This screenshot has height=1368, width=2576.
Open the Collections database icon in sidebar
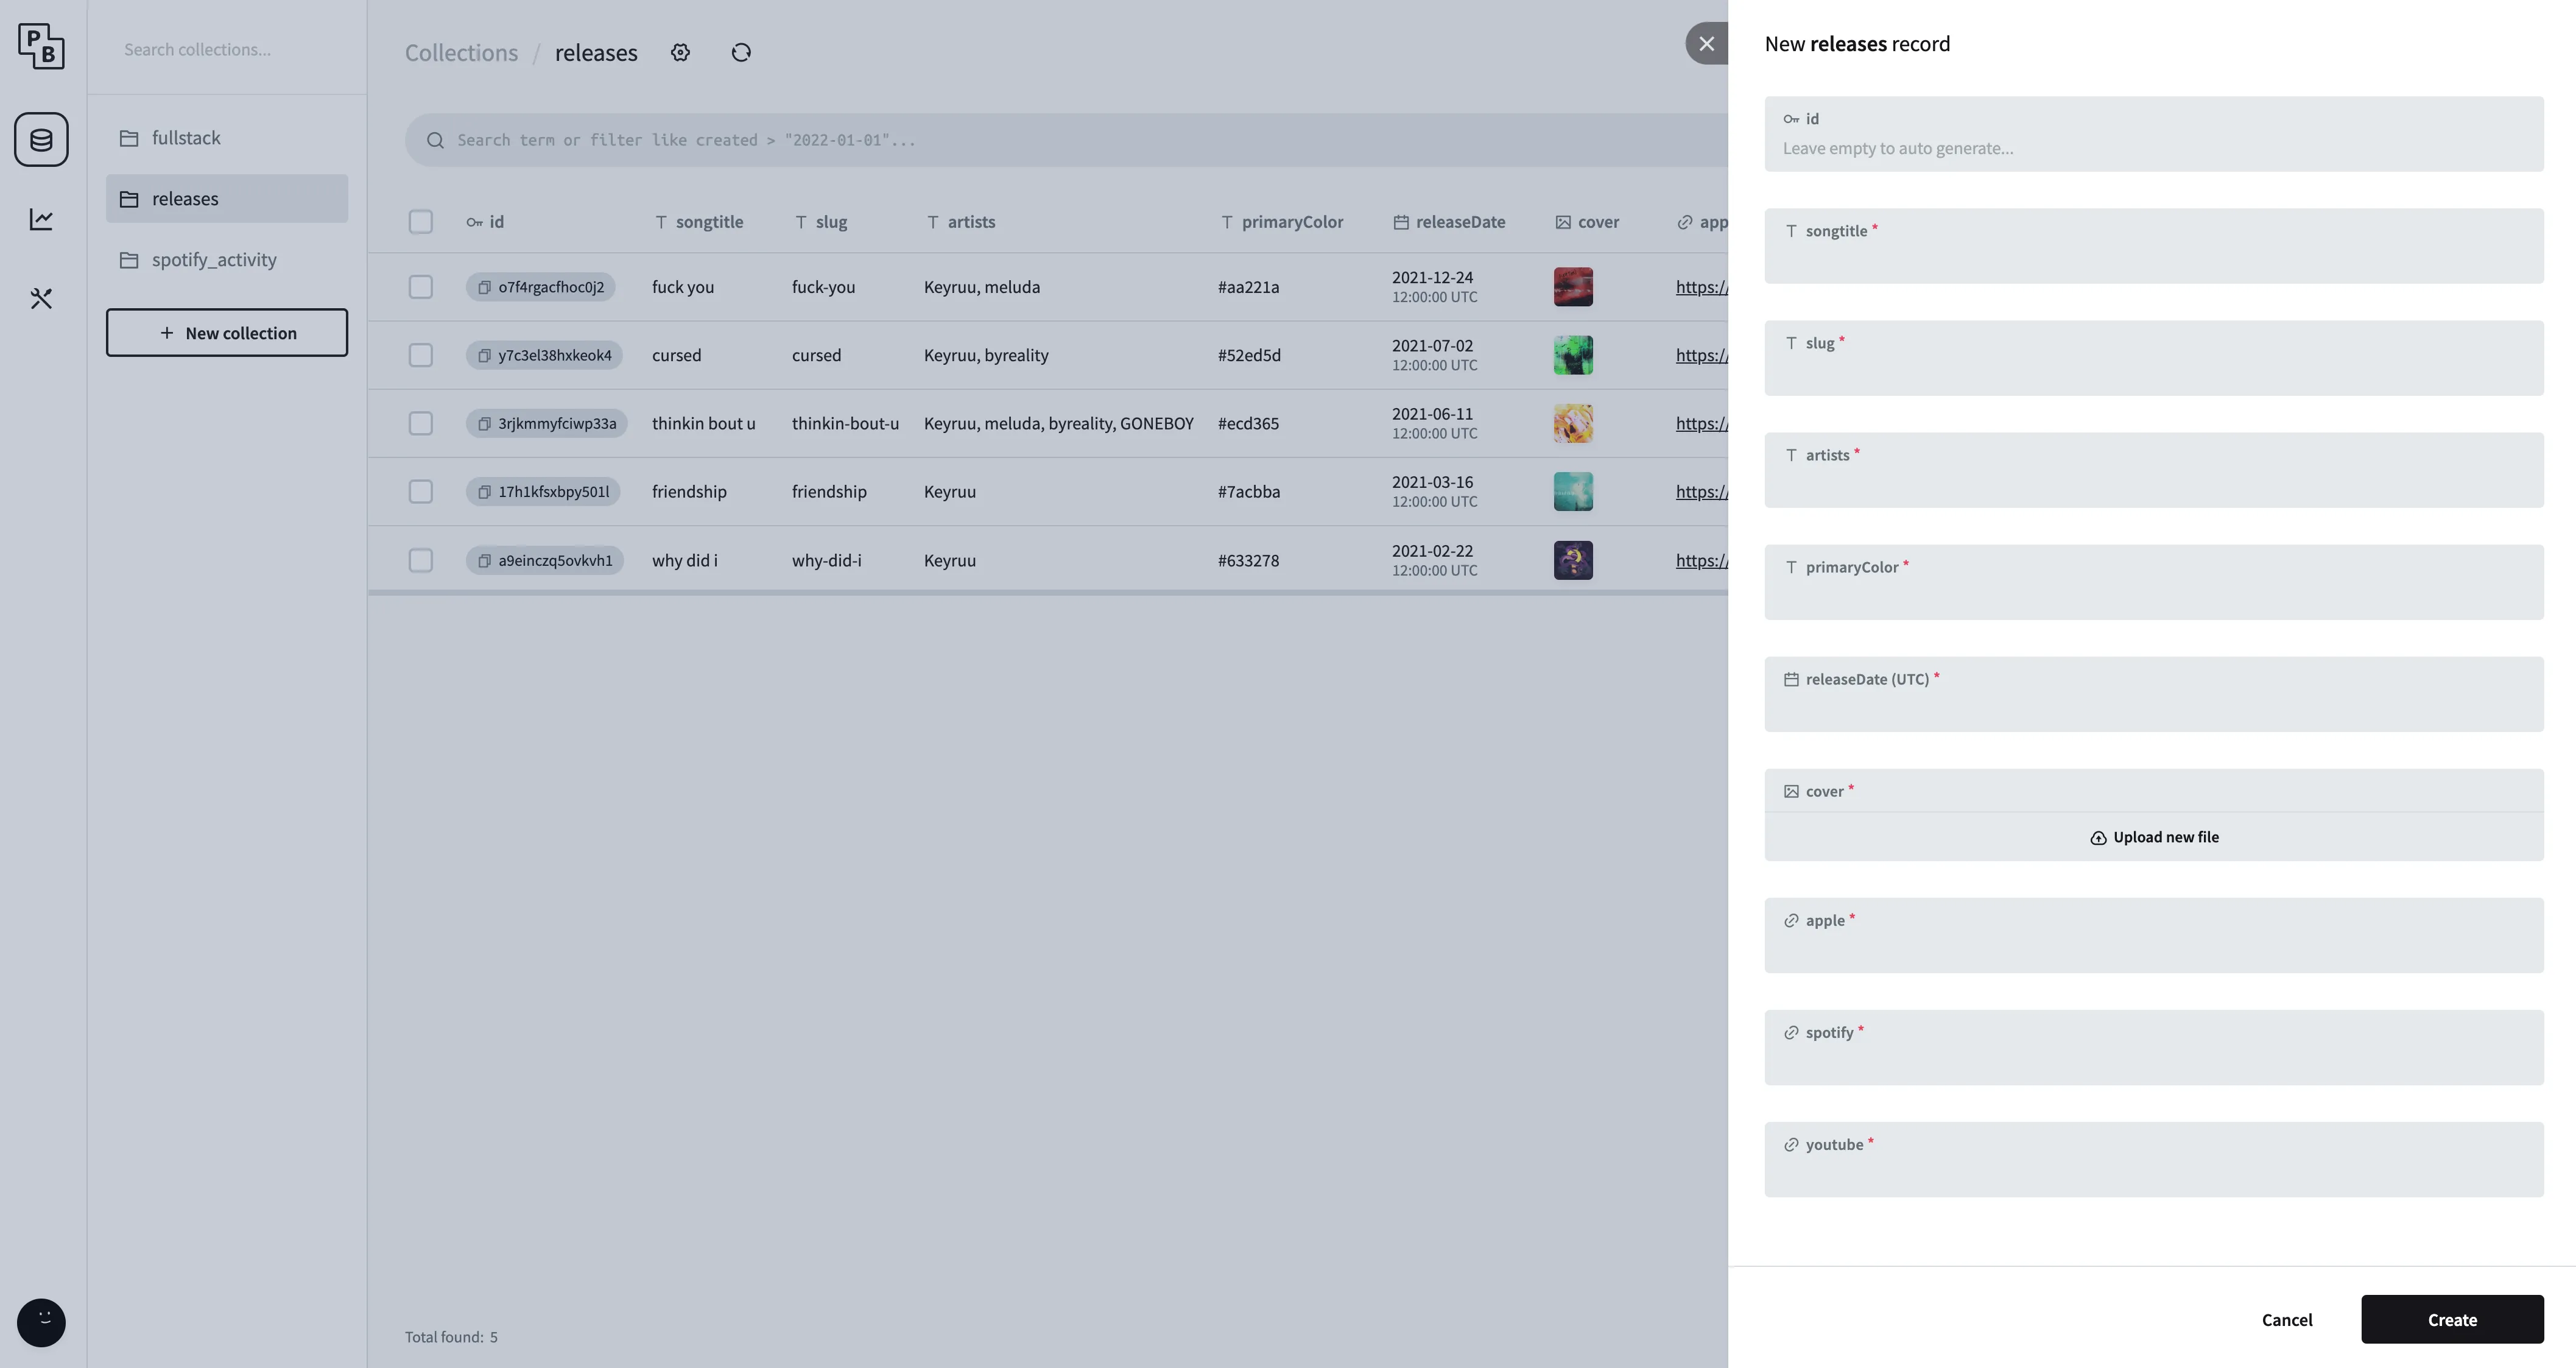coord(41,139)
